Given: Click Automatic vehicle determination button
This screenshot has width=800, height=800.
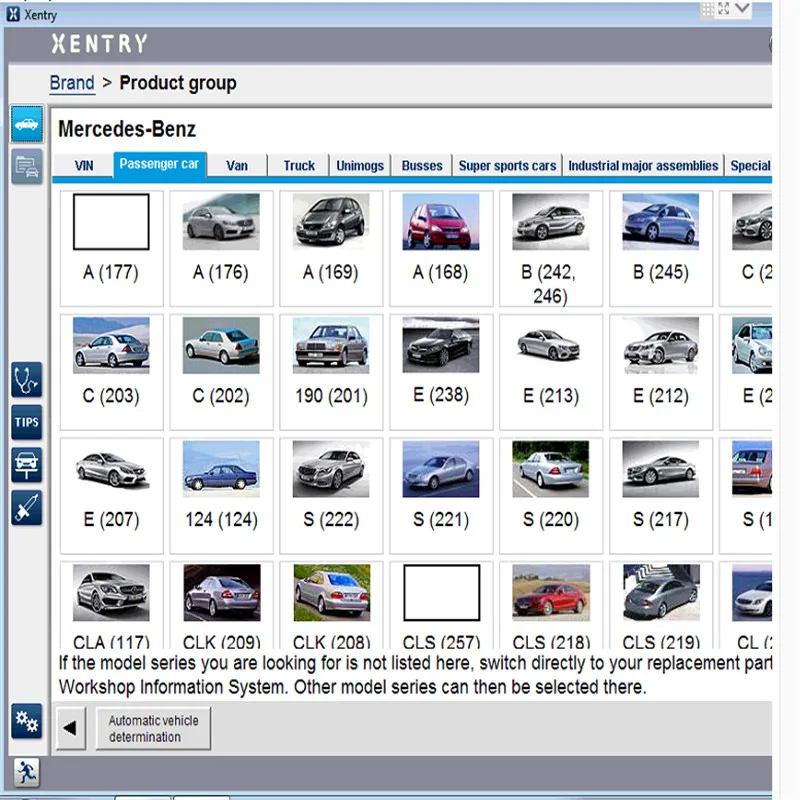Looking at the screenshot, I should pos(153,728).
